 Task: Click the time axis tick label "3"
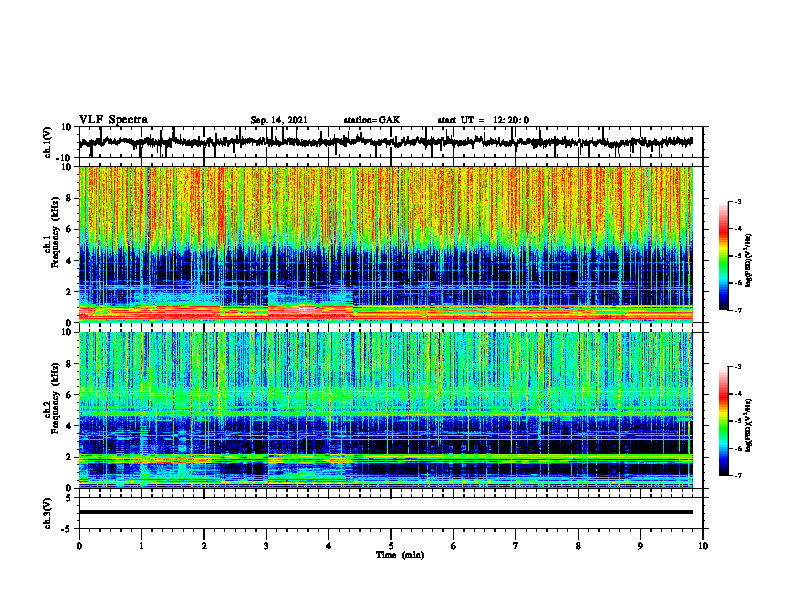(266, 546)
